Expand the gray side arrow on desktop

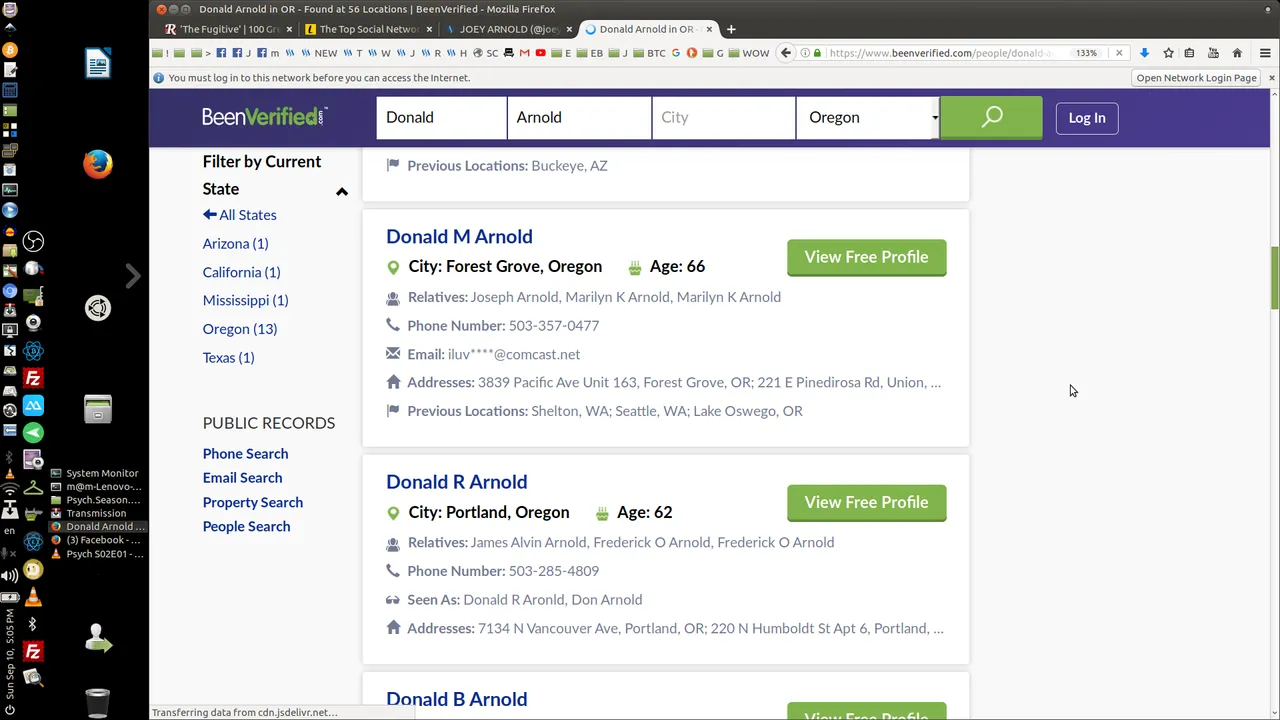(132, 275)
